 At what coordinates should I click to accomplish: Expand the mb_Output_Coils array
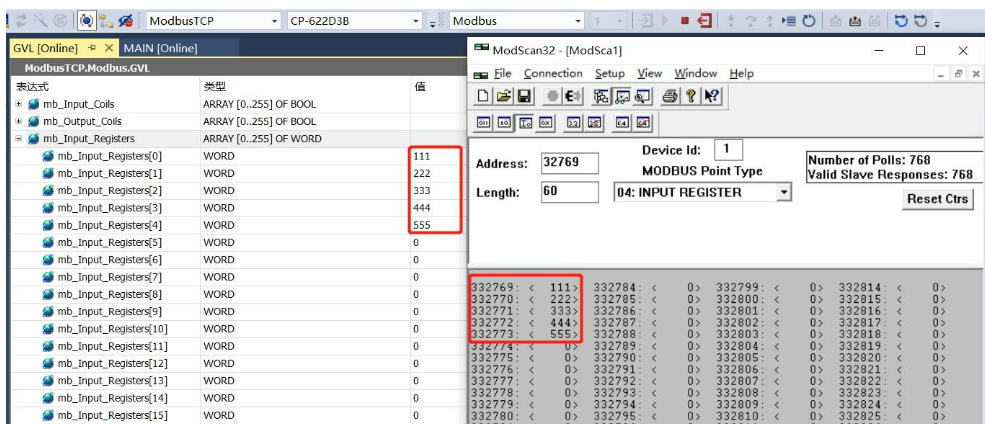[19, 121]
